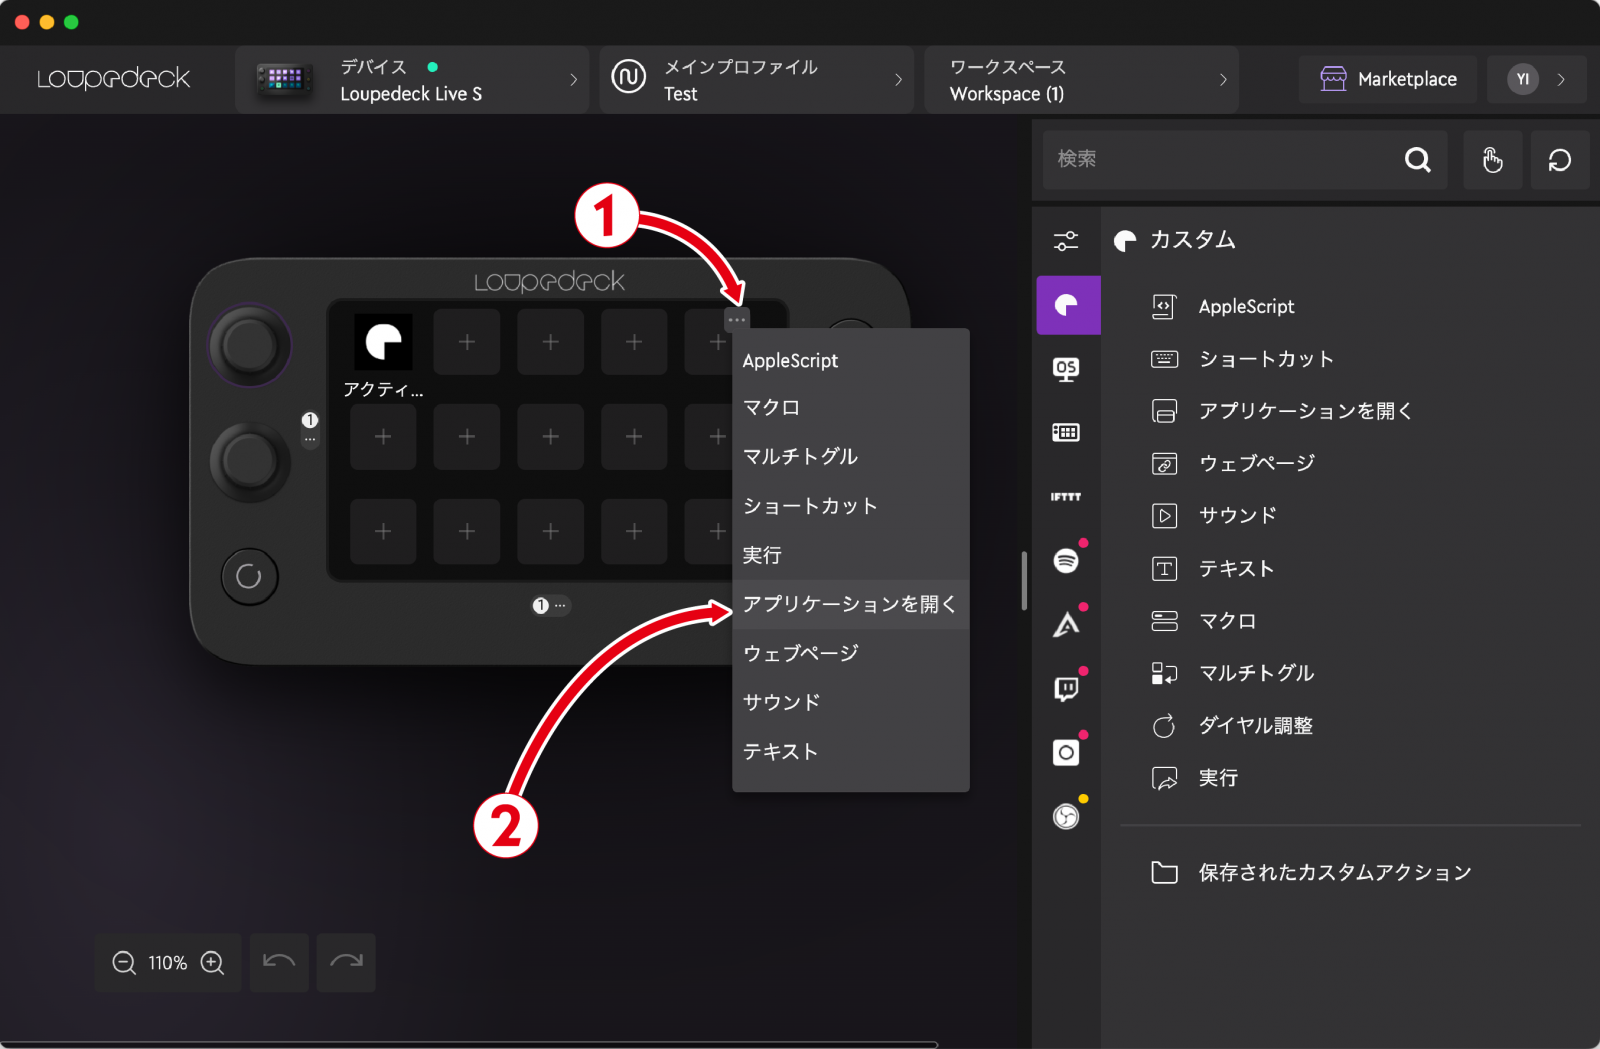Screen dimensions: 1600x1049
Task: Expand the device selector Loupedeck Live S
Action: point(412,79)
